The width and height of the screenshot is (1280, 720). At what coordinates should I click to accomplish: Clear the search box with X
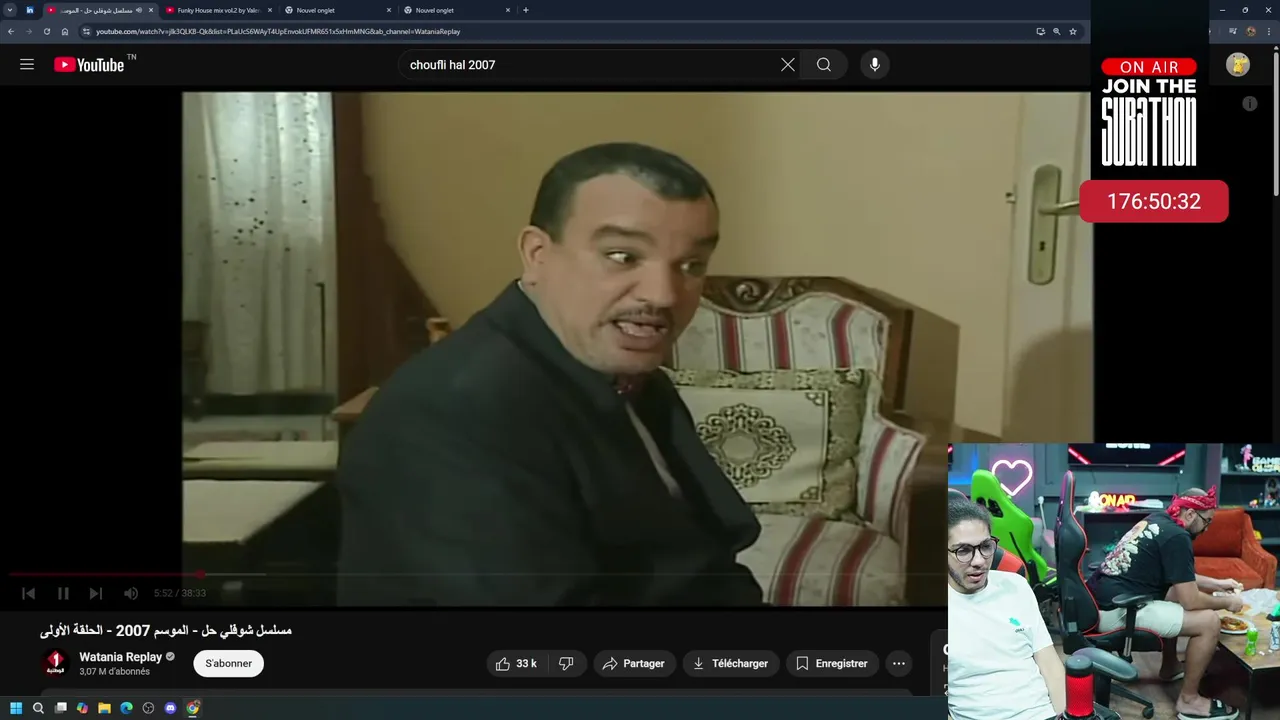(788, 64)
